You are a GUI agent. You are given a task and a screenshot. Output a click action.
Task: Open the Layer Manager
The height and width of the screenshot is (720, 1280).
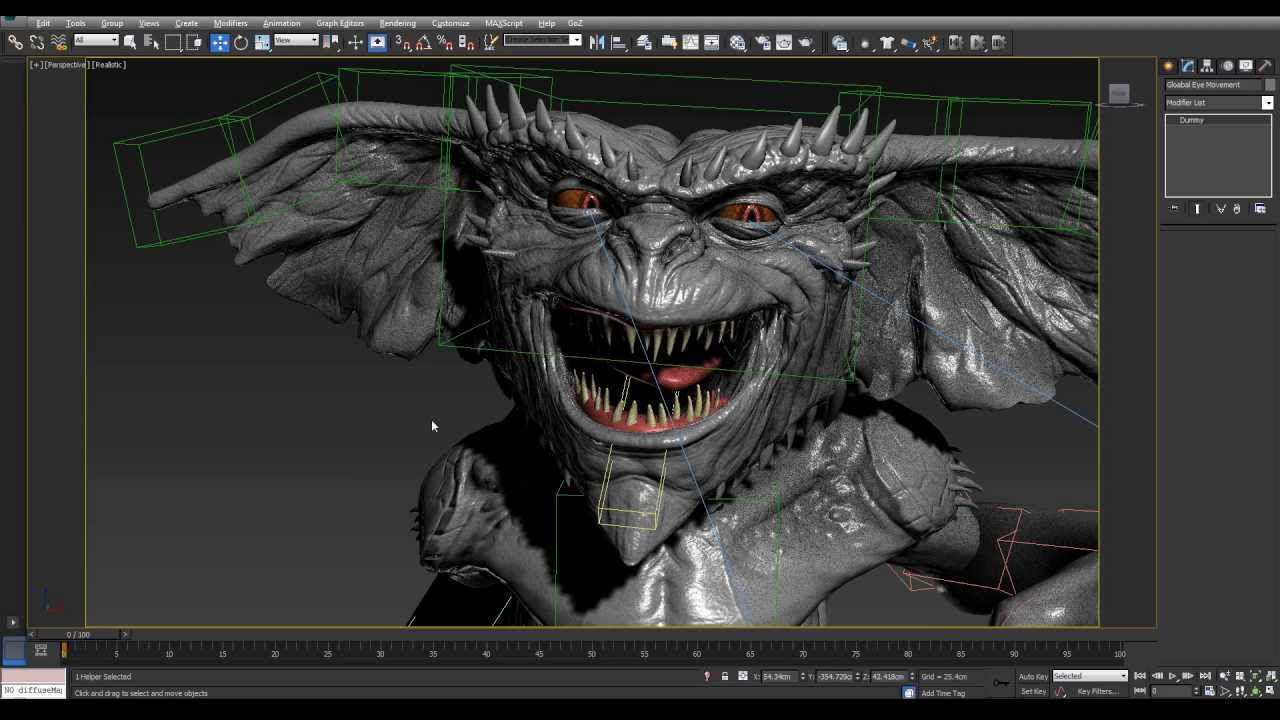(644, 42)
